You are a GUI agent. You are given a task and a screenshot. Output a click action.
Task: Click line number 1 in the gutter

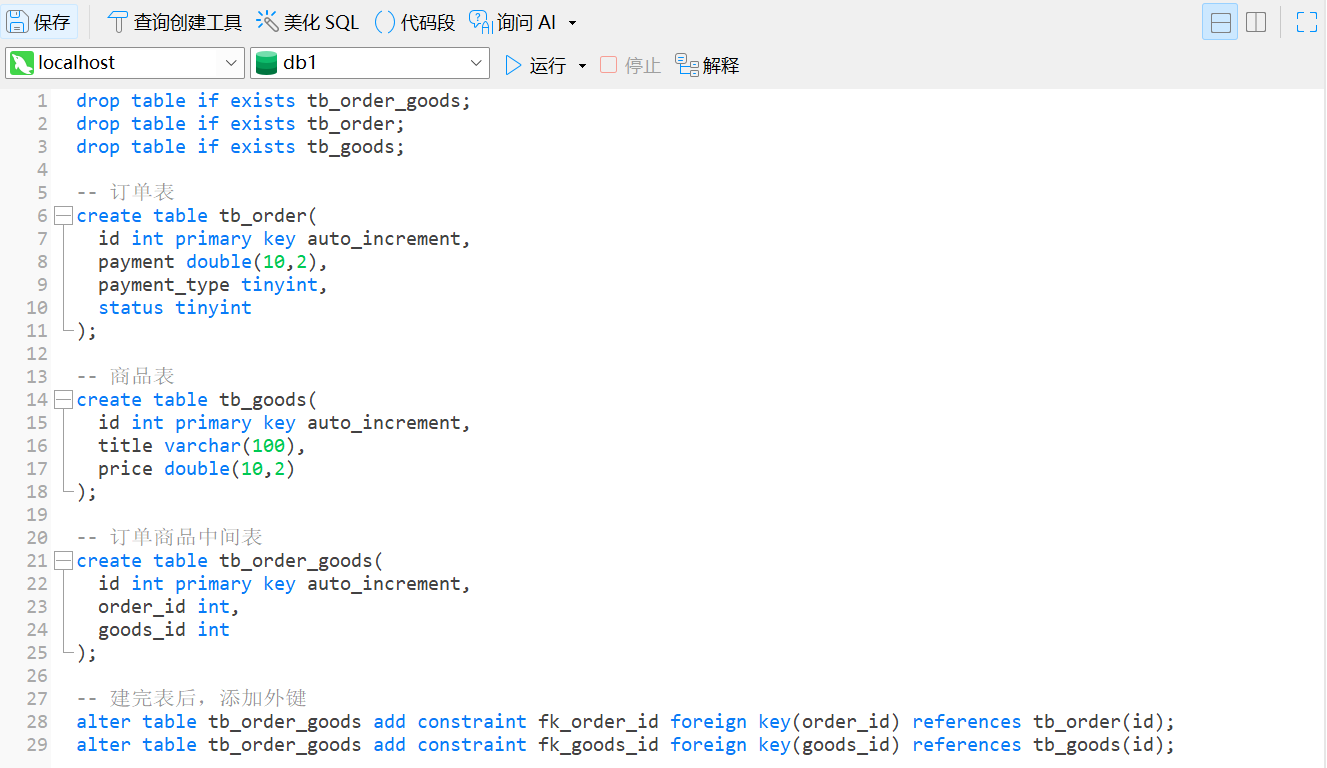click(42, 101)
